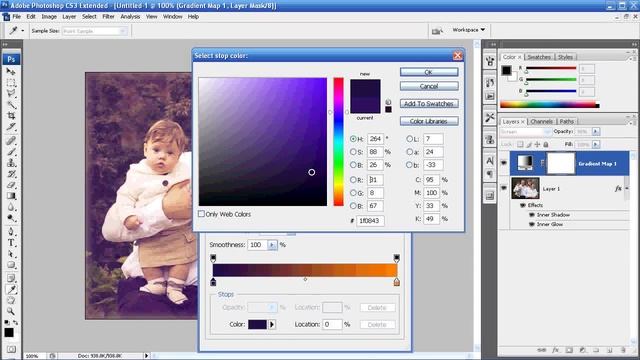Select the Eraser tool
The image size is (640, 360).
pyautogui.click(x=11, y=185)
